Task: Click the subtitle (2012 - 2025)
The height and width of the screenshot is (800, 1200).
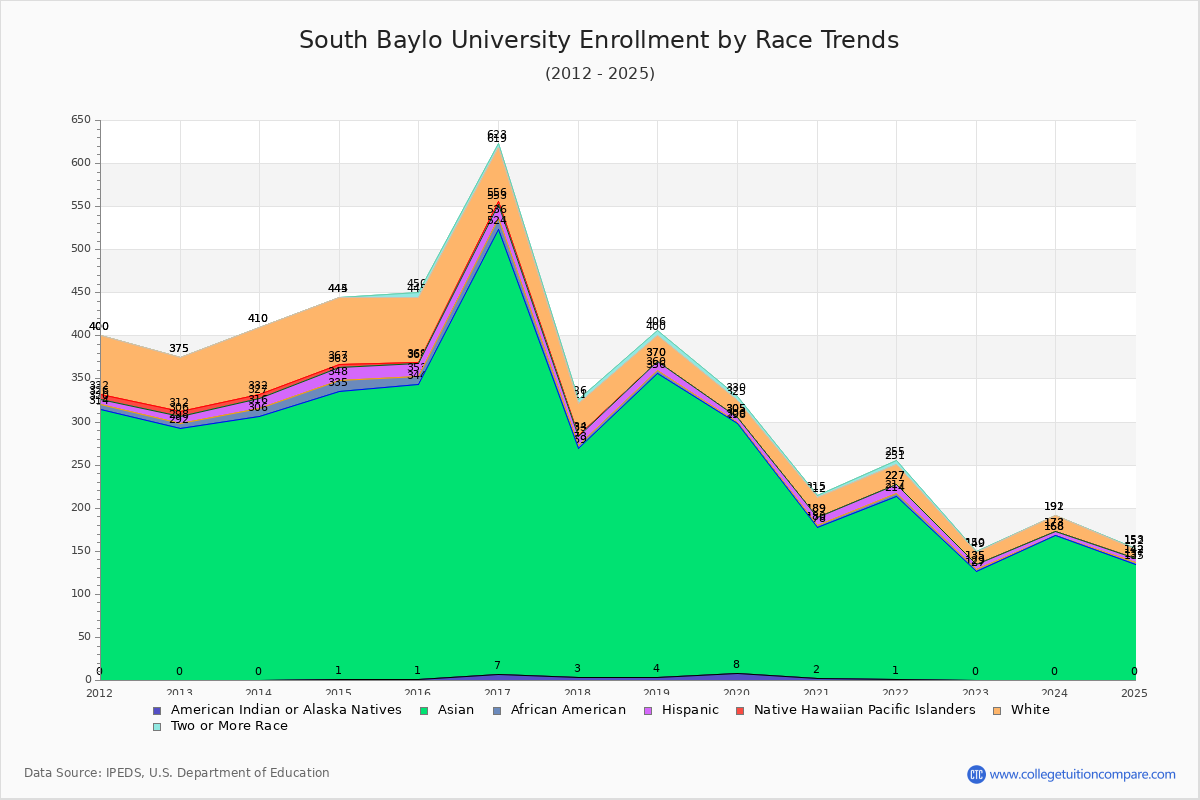Action: point(600,73)
